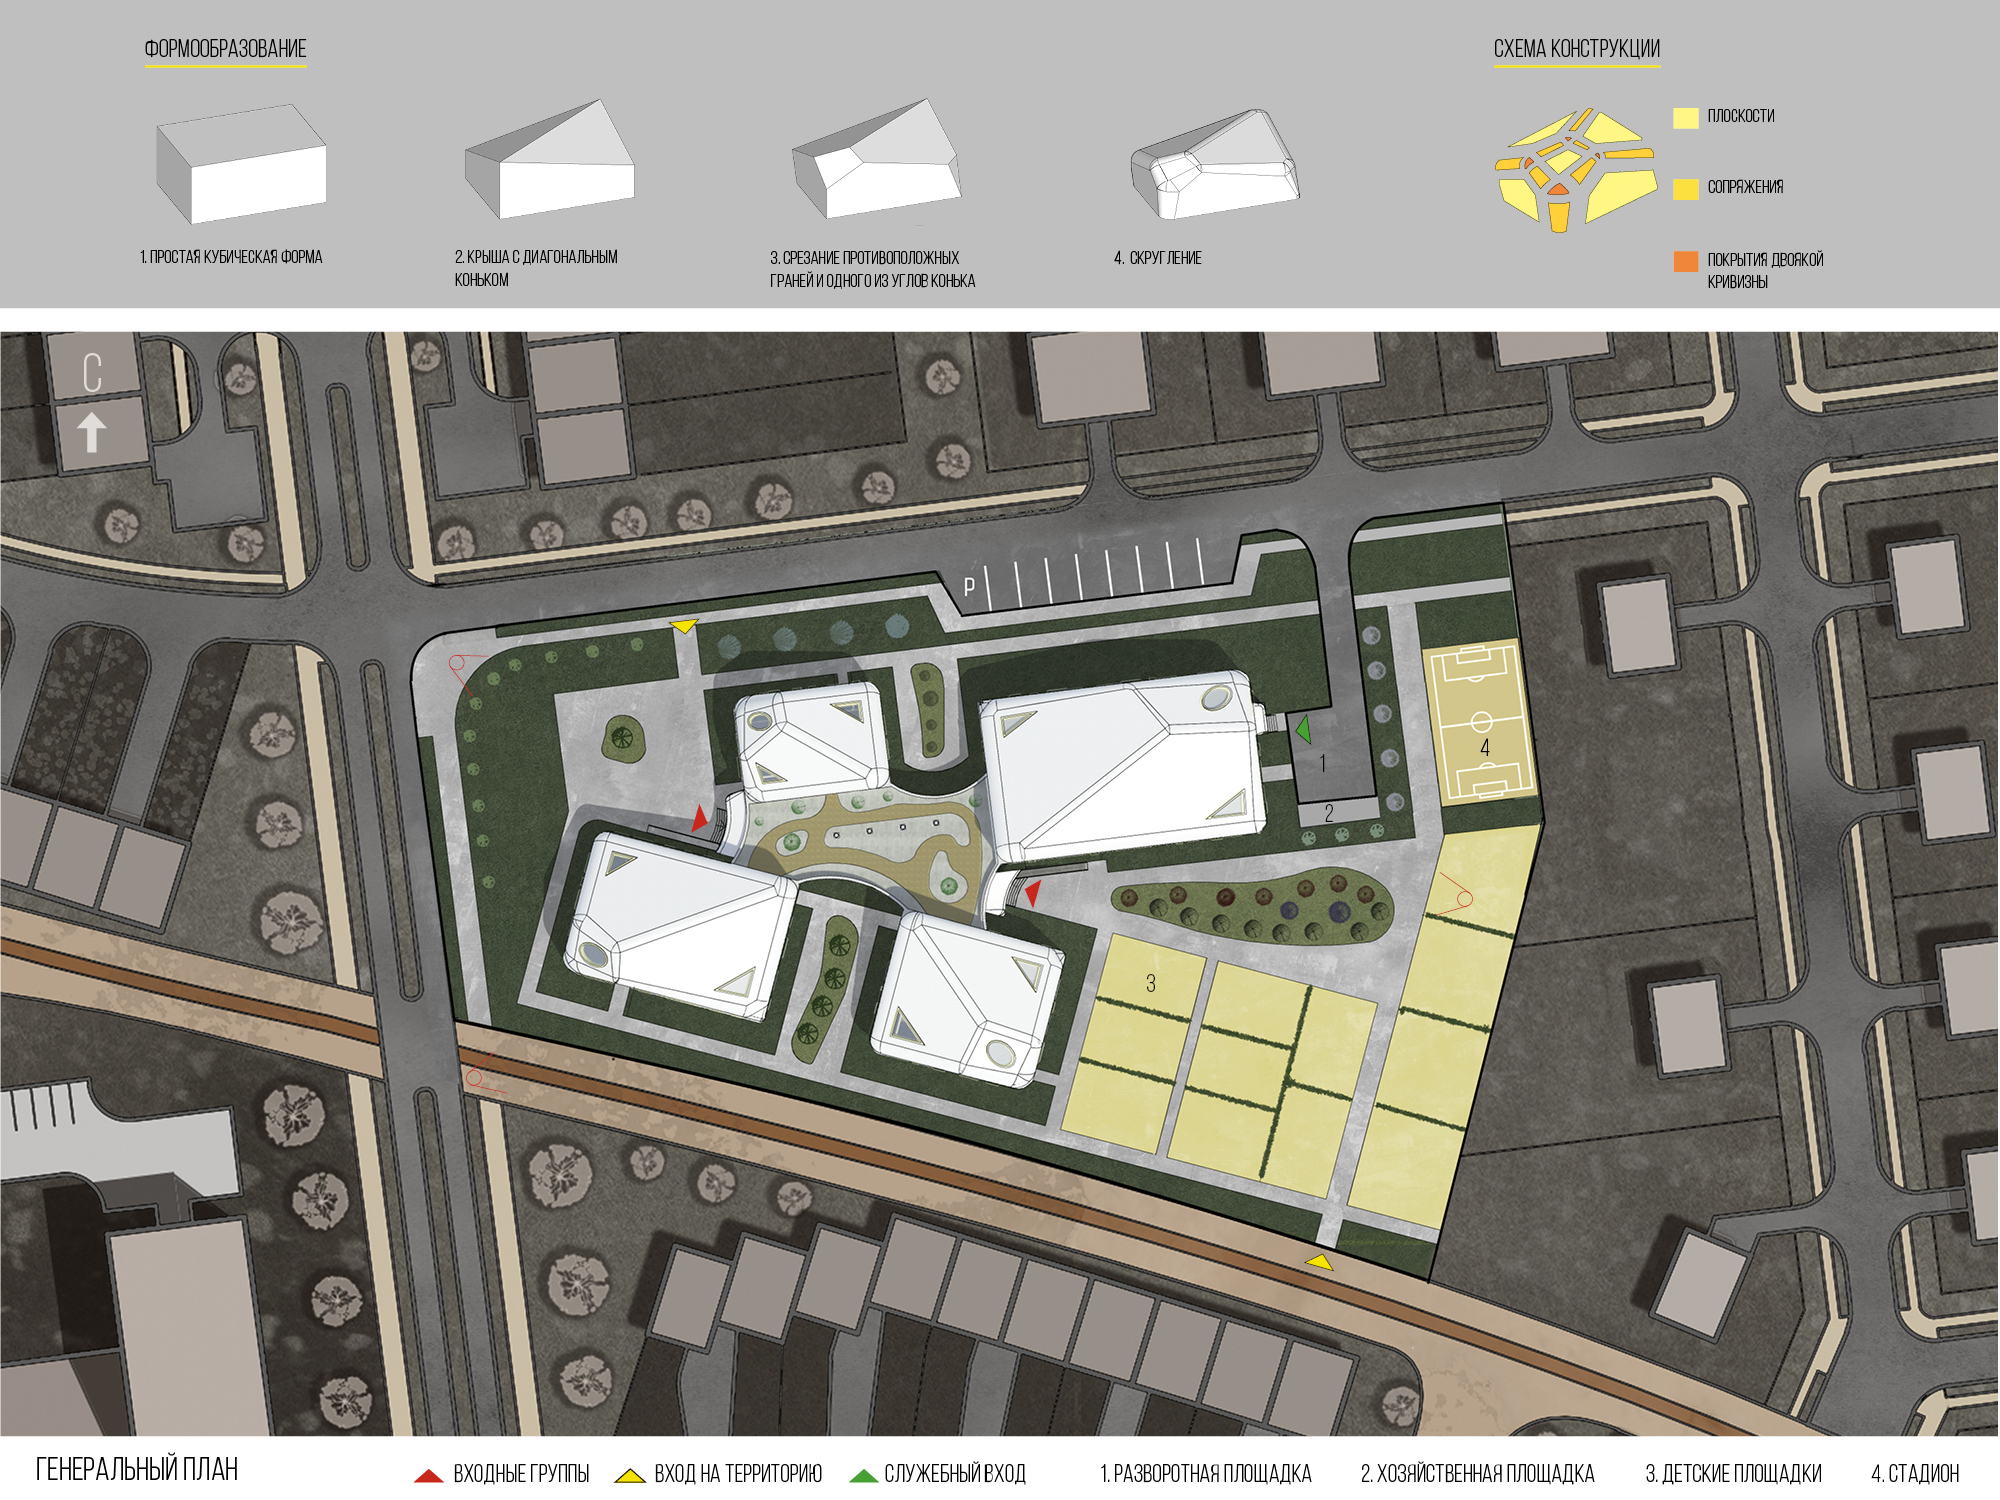2000x1500 pixels.
Task: Click the legend text 2. ХОЗЯЙСТВЕННАЯ ПЛОЩАДКА
Action: click(x=1477, y=1474)
